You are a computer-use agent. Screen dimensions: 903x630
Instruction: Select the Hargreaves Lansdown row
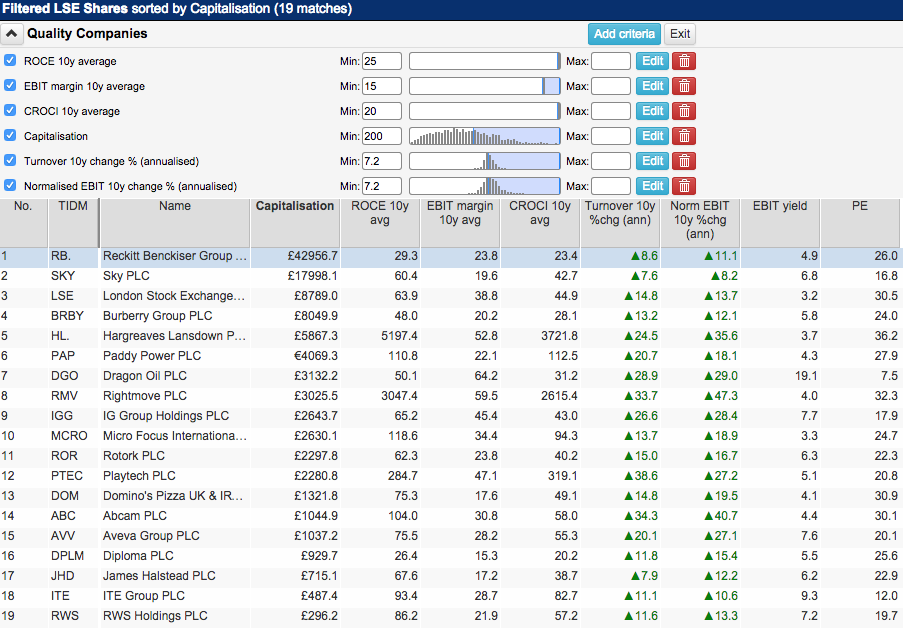(x=450, y=336)
